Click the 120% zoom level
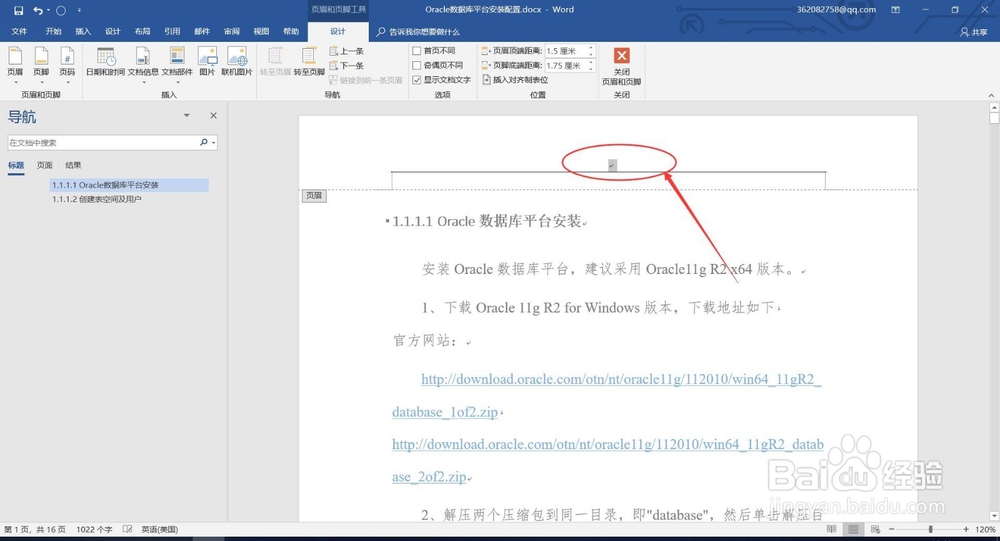1000x541 pixels. (985, 529)
